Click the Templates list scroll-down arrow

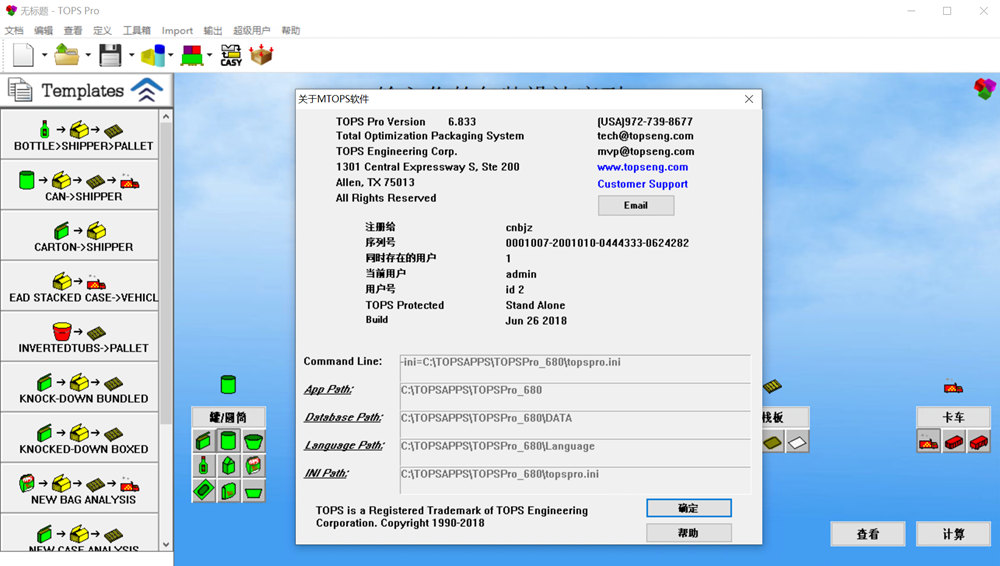tap(166, 545)
